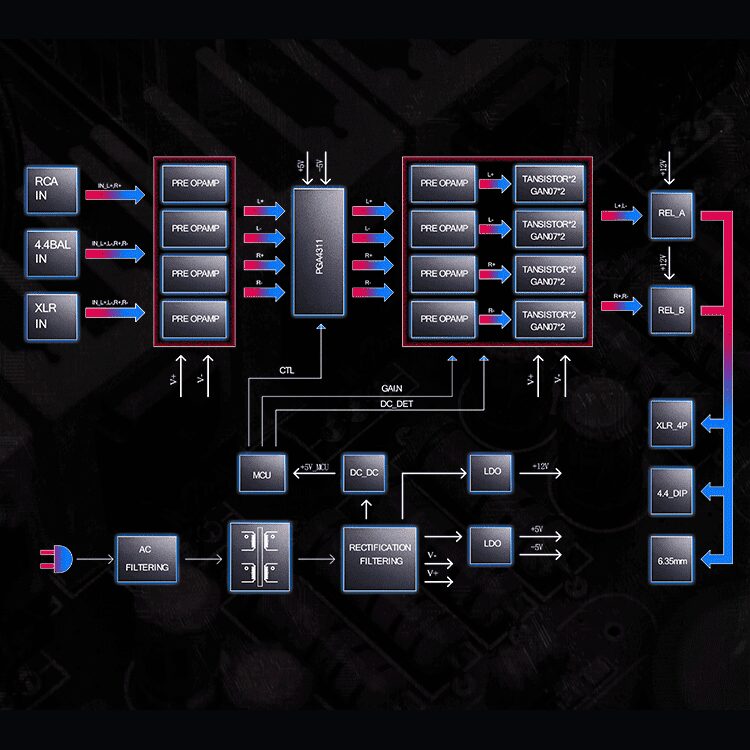This screenshot has height=750, width=750.
Task: Click the TANSISTOR*2 block fed by L- arrow
Action: (x=549, y=230)
